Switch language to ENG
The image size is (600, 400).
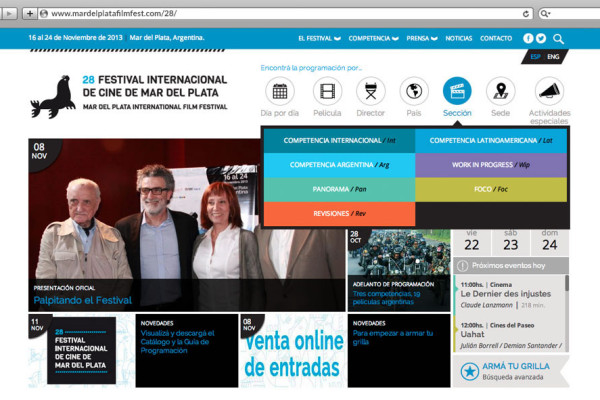tap(553, 57)
